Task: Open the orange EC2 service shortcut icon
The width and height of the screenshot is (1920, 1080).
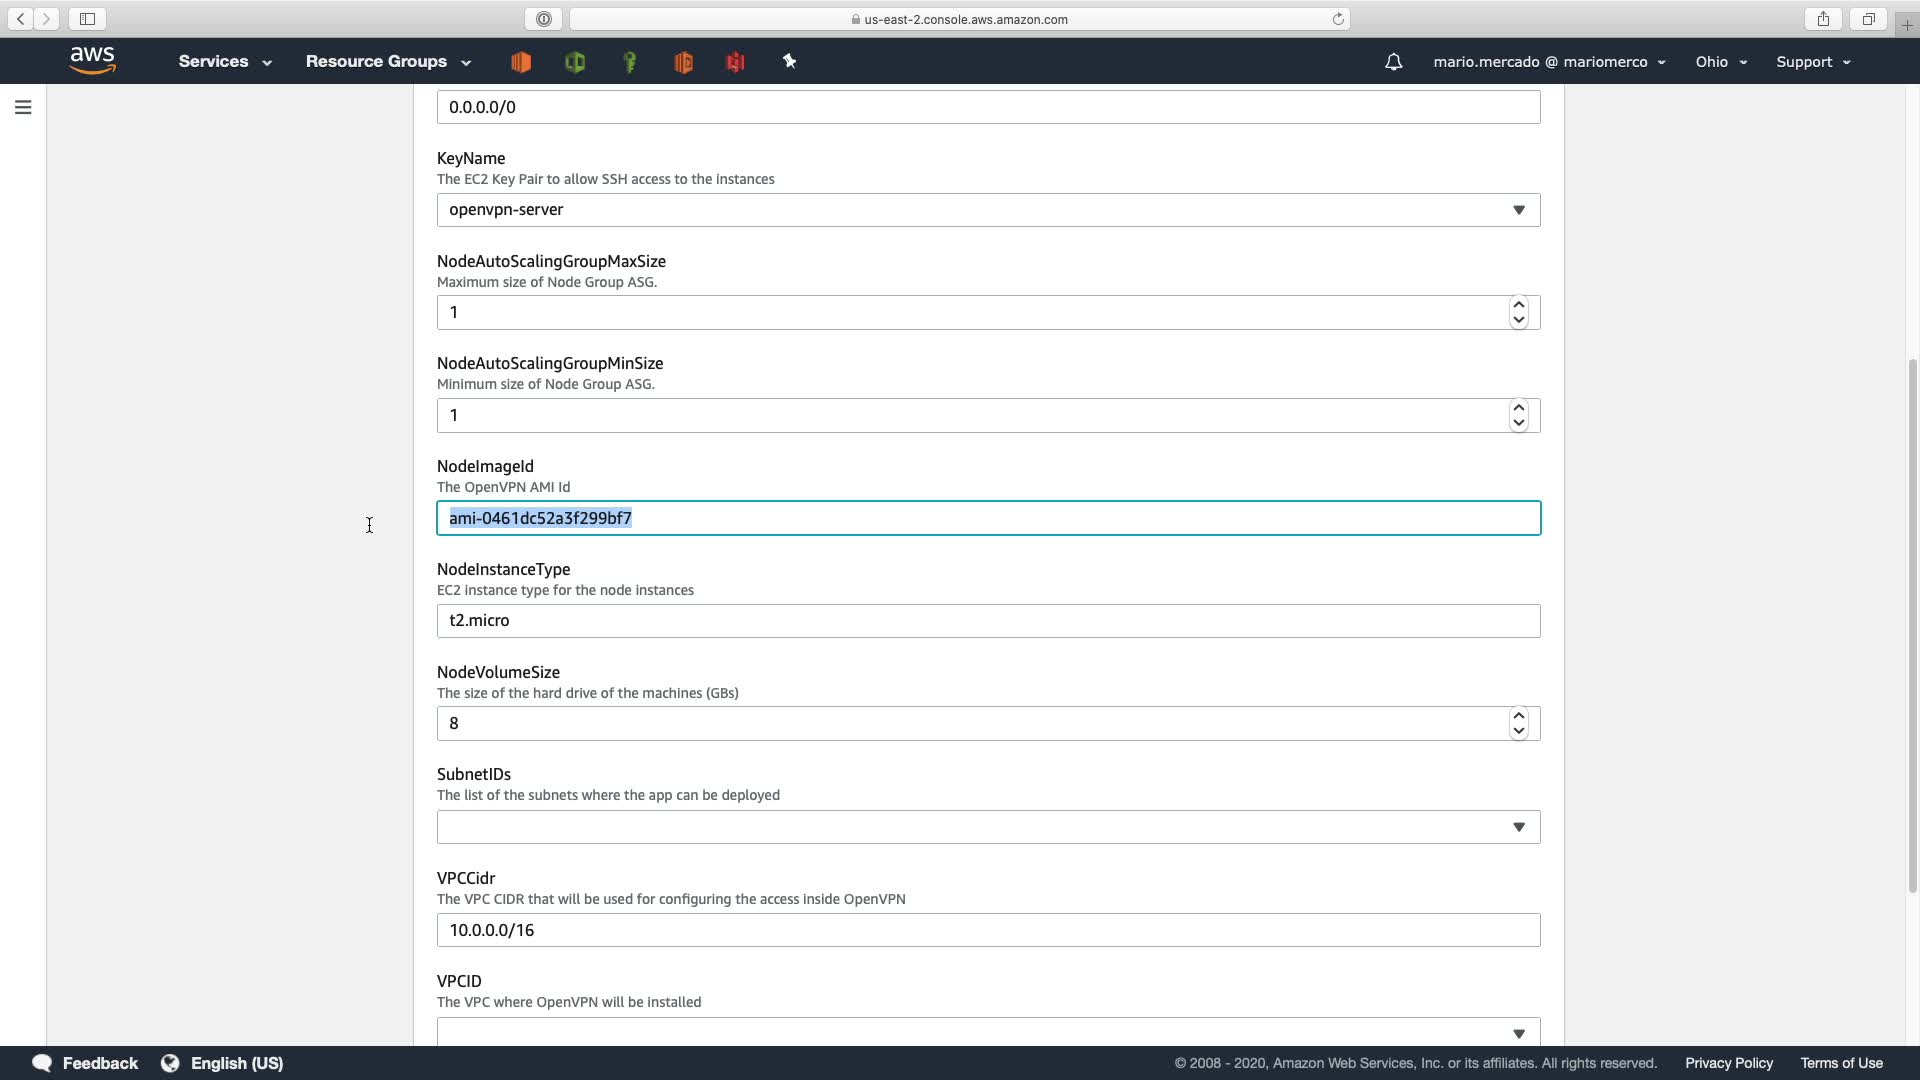Action: 521,62
